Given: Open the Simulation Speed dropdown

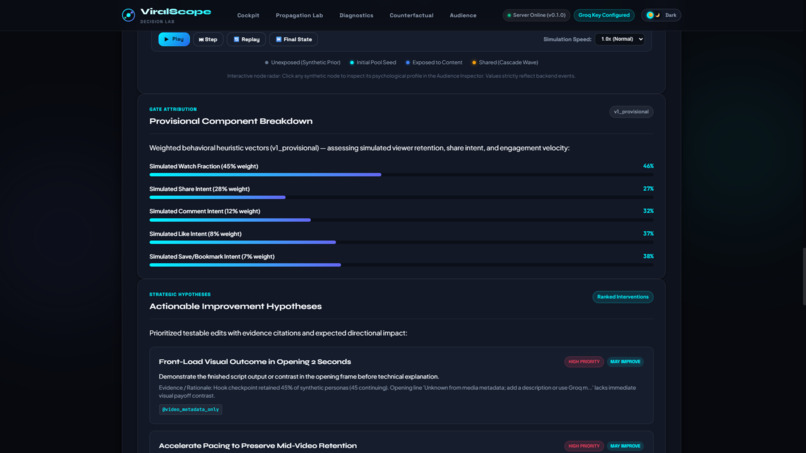Looking at the screenshot, I should click(620, 39).
